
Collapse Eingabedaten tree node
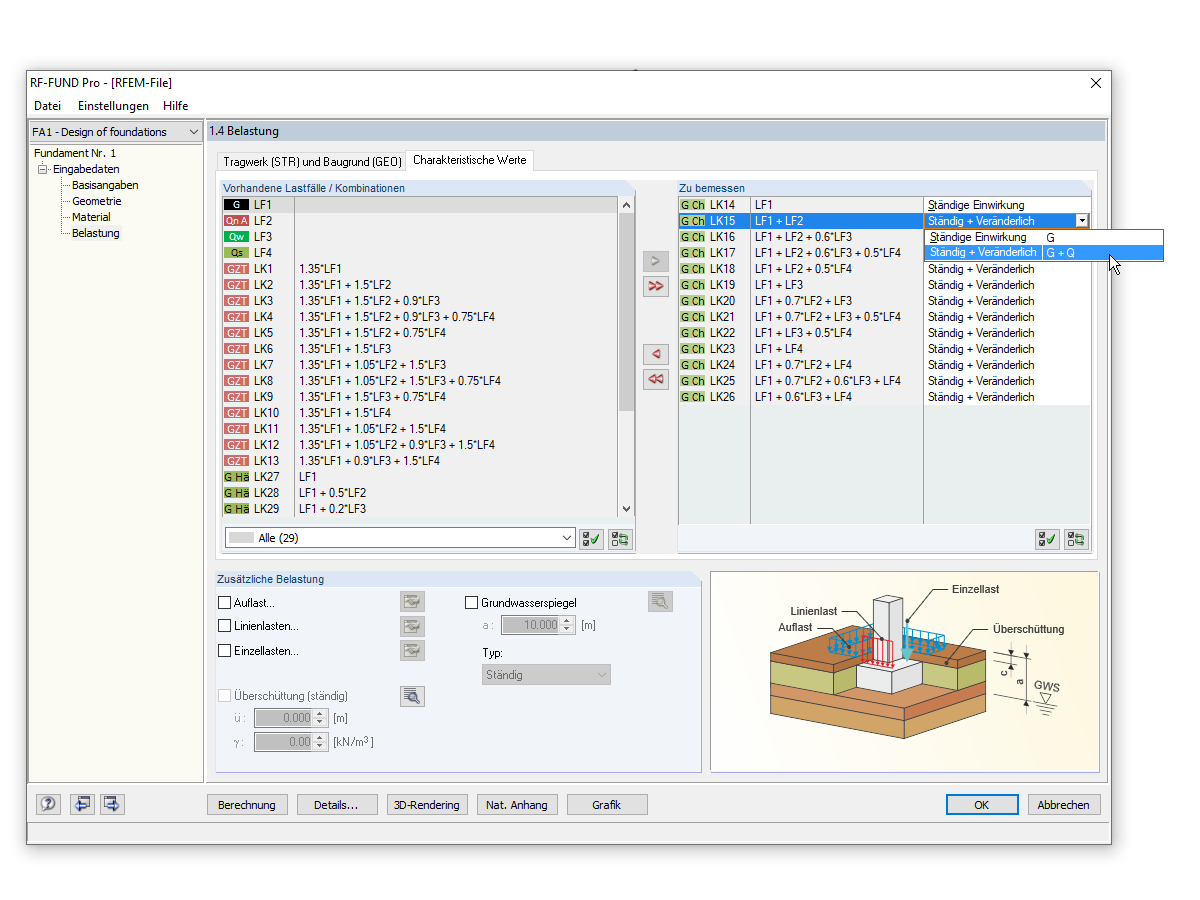(x=43, y=170)
